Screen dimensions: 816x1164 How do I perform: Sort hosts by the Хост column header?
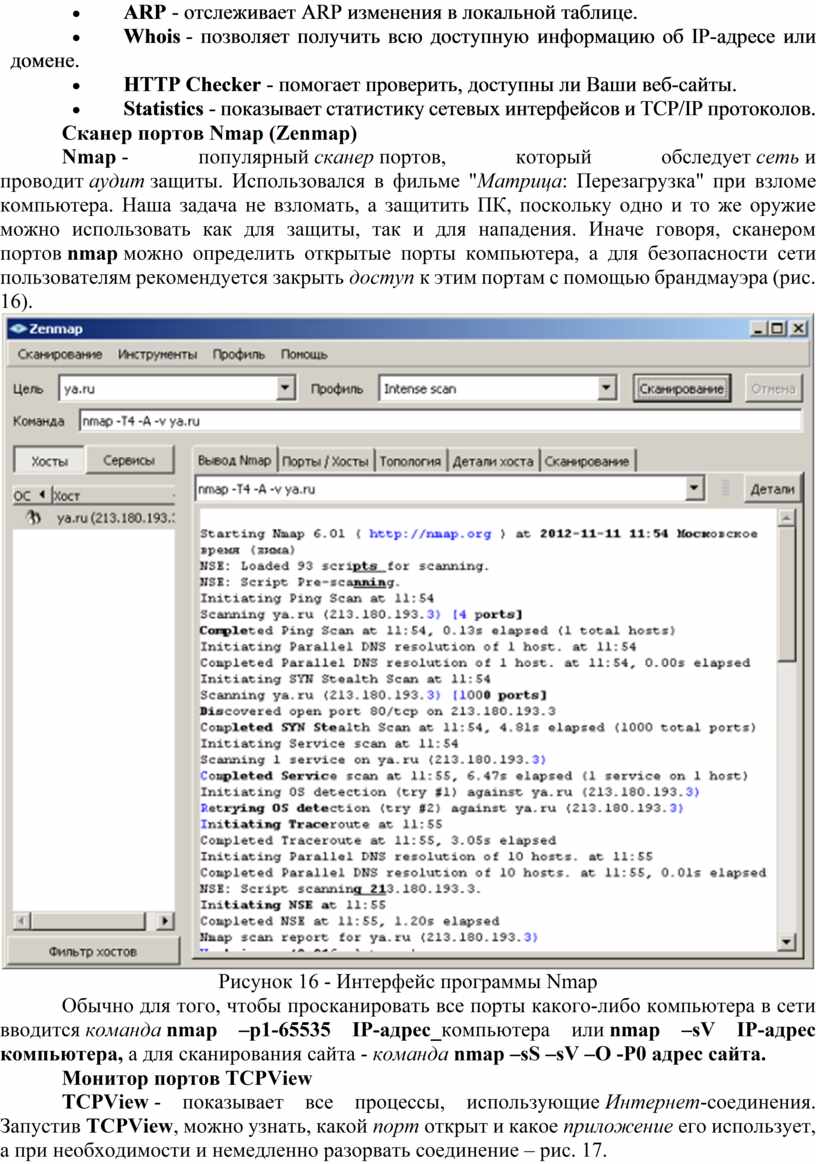111,495
